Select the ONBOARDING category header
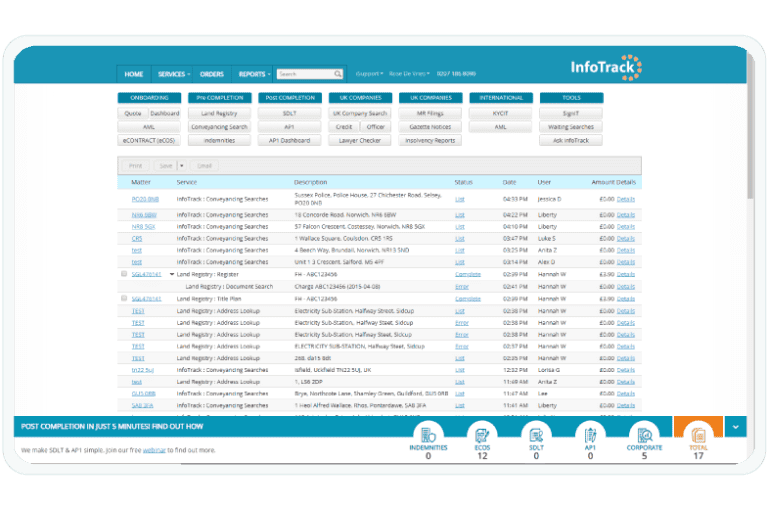Viewport: 768px width, 510px height. (x=149, y=98)
